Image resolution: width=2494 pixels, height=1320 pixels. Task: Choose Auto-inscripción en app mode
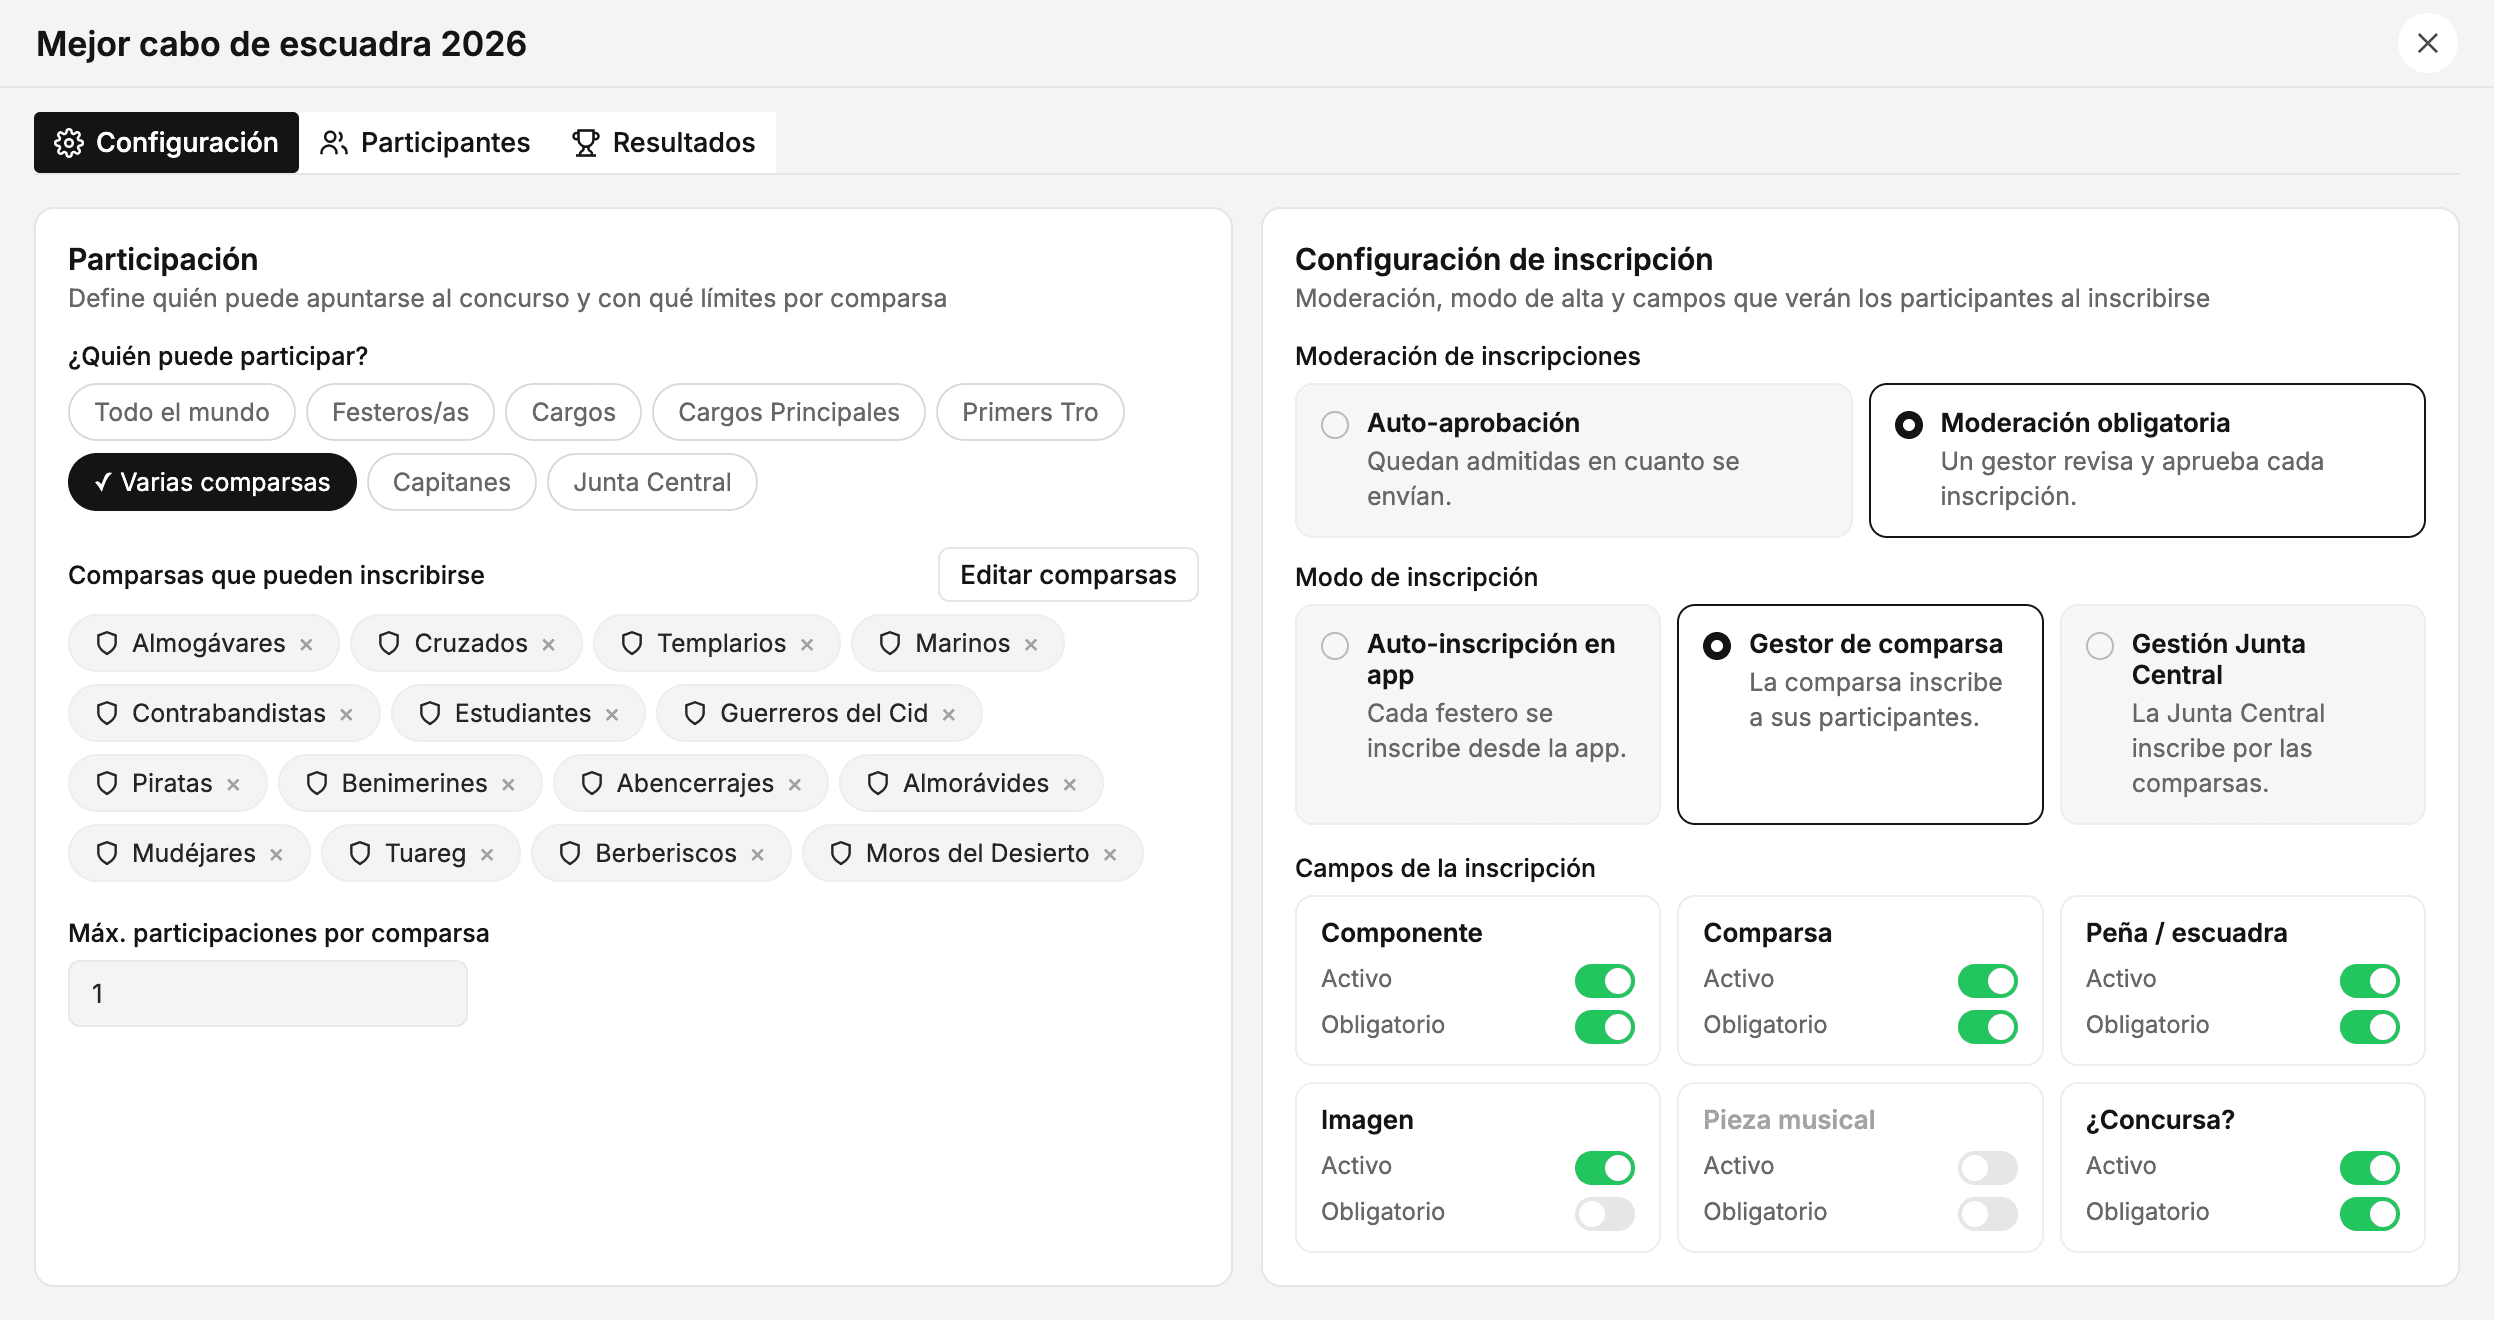tap(1478, 714)
